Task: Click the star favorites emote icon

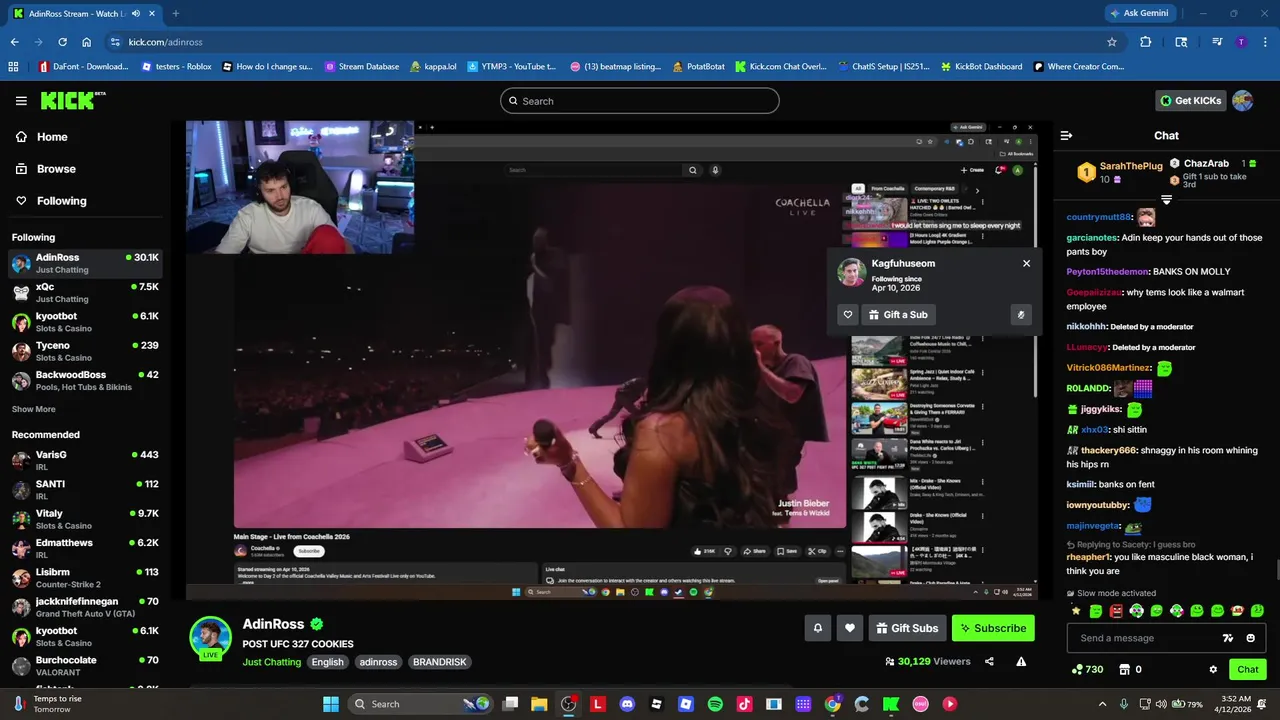Action: [x=1076, y=610]
